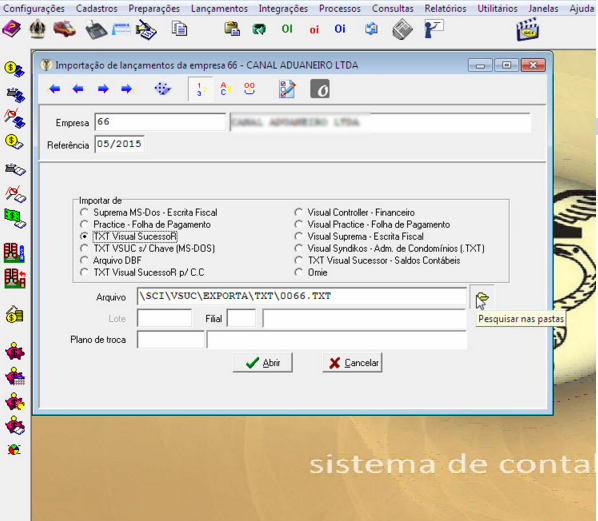Click the dotted search icon in dialog toolbar
The image size is (598, 521).
163,89
